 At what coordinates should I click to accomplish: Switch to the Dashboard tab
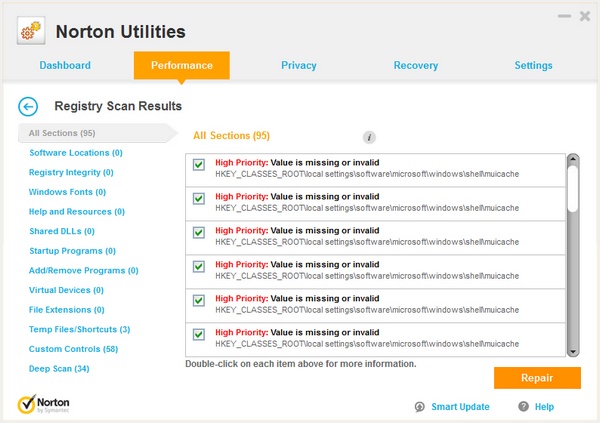pyautogui.click(x=65, y=65)
